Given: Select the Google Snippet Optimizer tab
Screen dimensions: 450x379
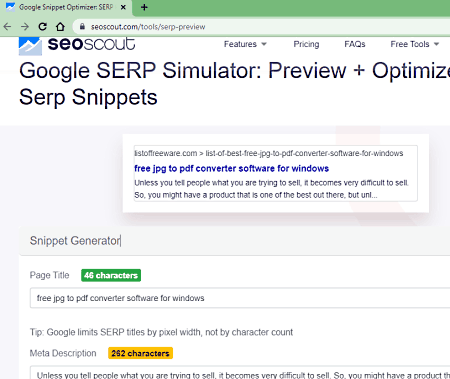Looking at the screenshot, I should (66, 7).
